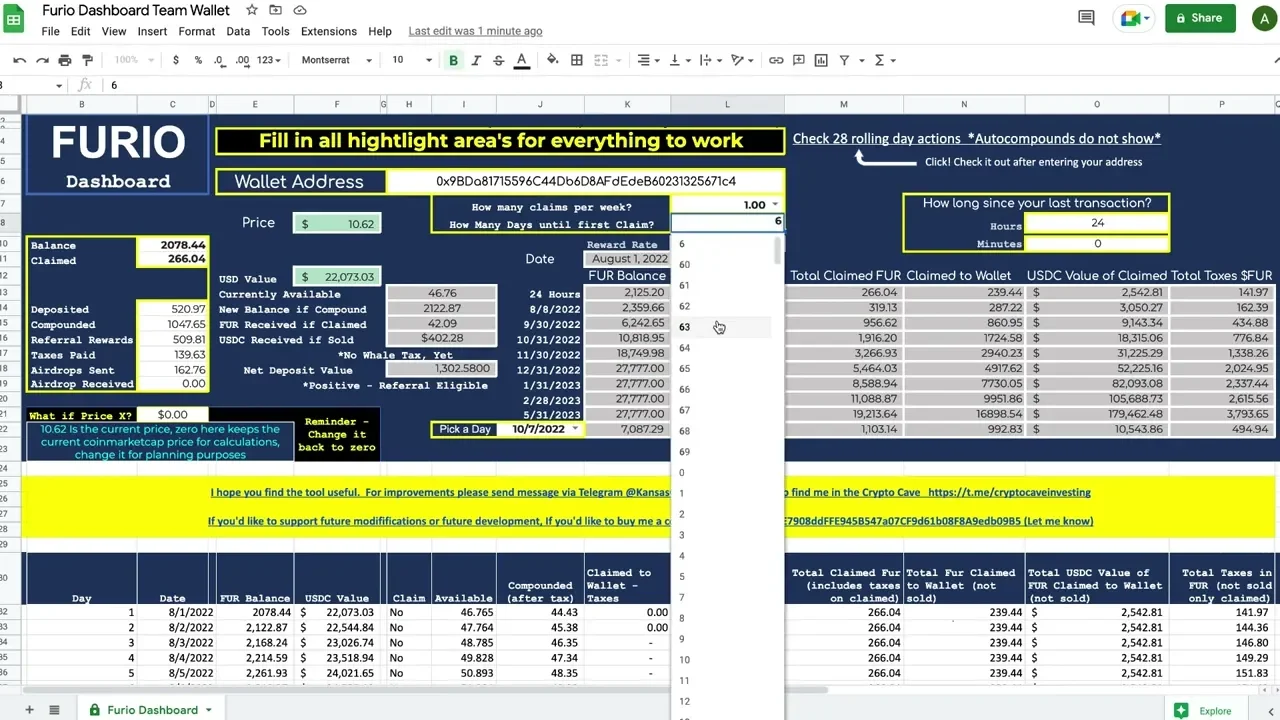
Task: Click the Print icon
Action: [65, 60]
